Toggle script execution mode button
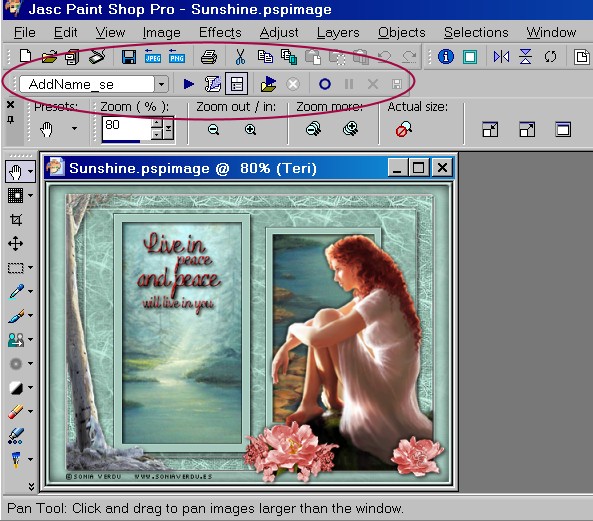Image resolution: width=593 pixels, height=521 pixels. 237,84
